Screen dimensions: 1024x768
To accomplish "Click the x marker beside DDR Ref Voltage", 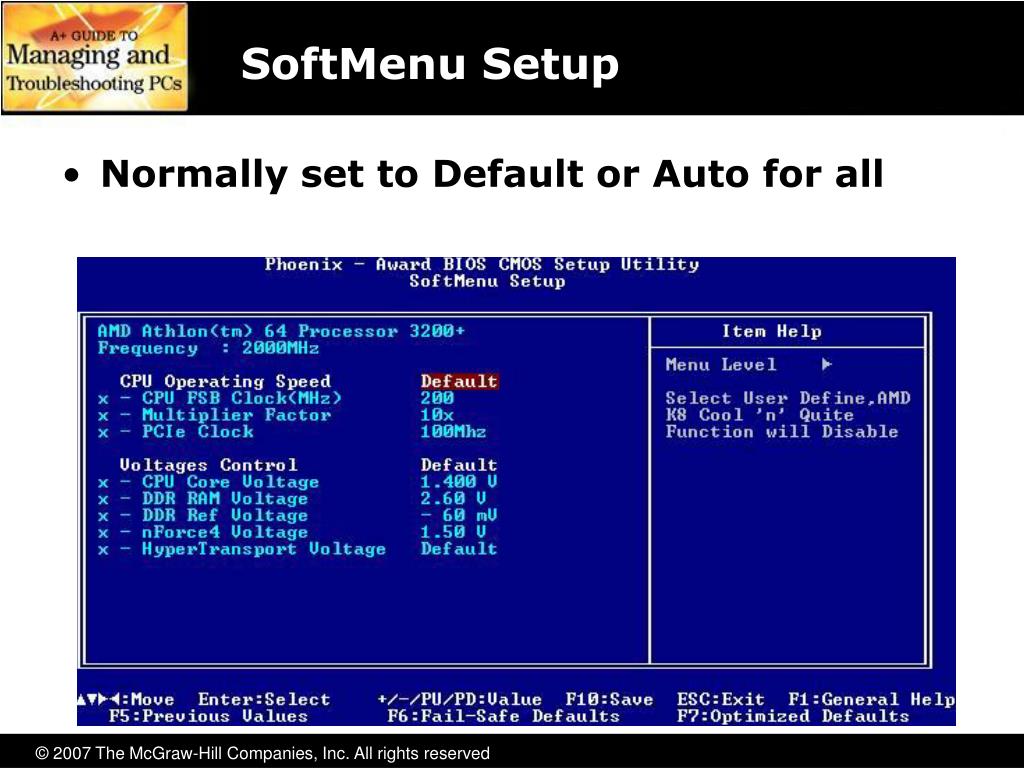I will tap(103, 517).
